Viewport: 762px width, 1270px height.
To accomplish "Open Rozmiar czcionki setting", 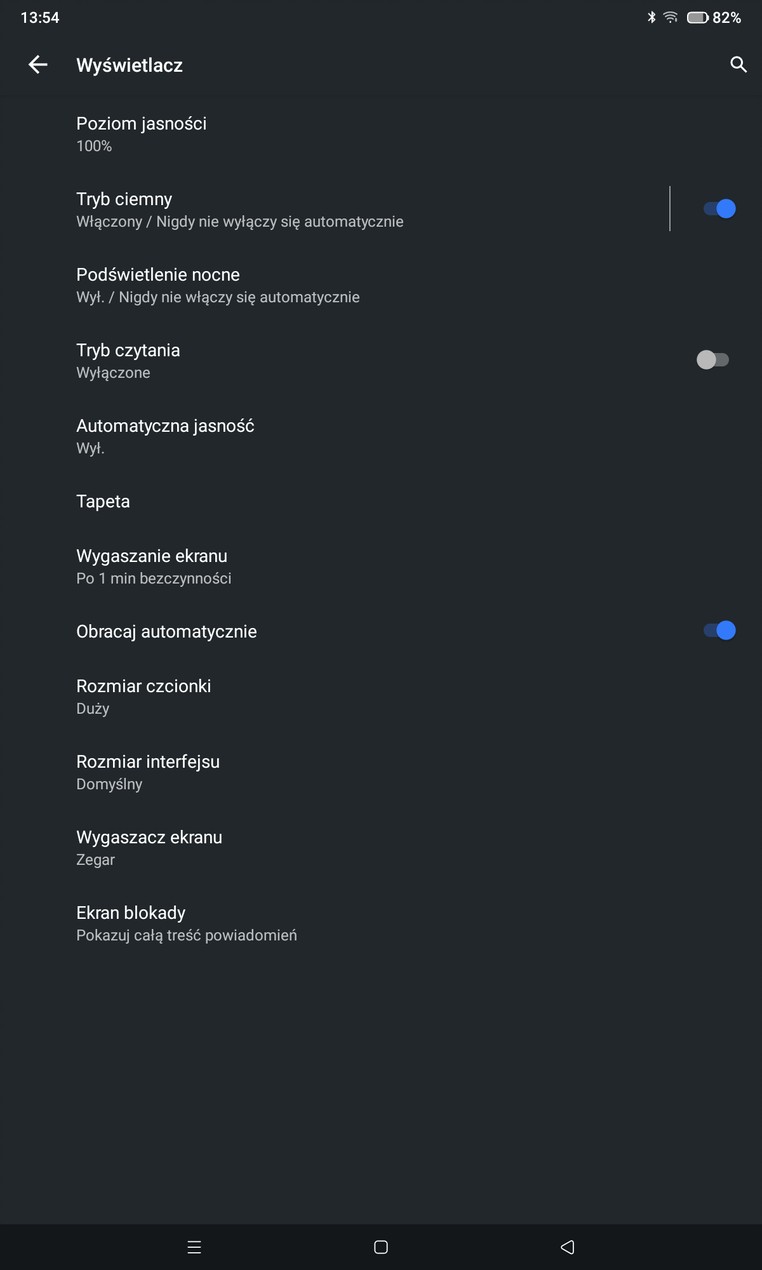I will coord(381,697).
